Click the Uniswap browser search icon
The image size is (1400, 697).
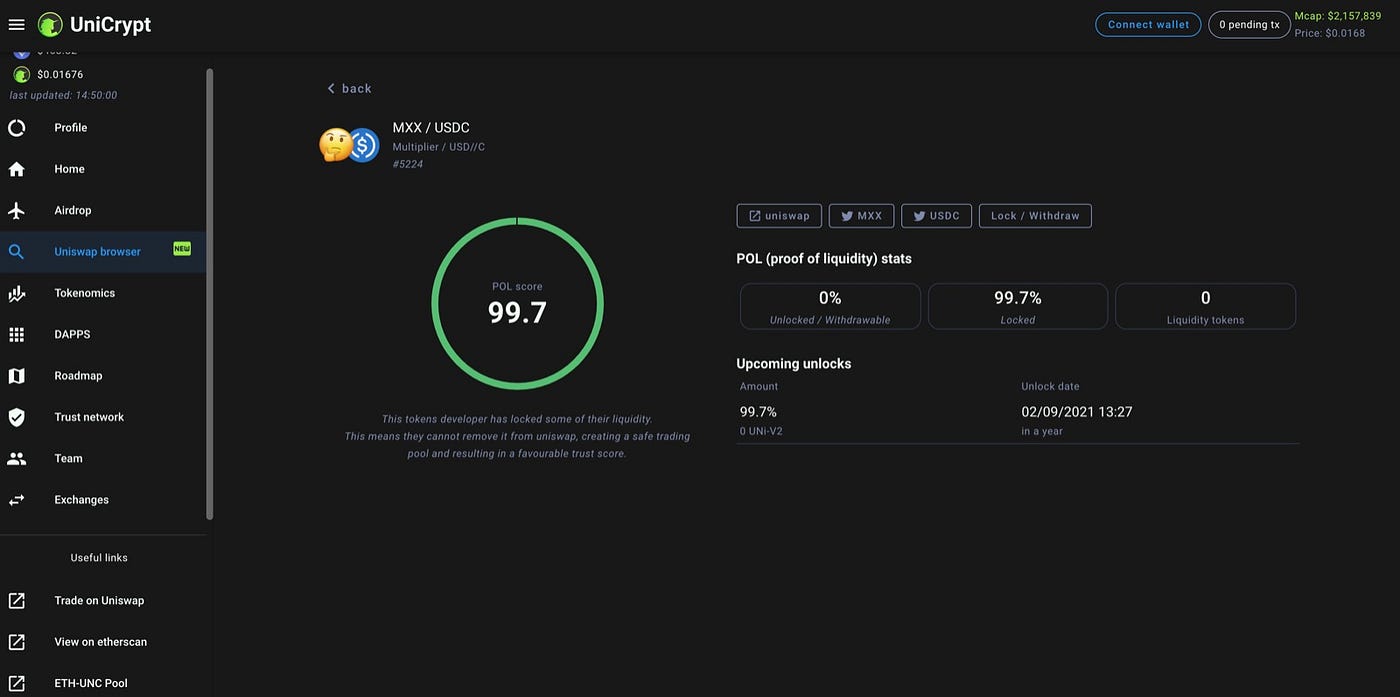point(16,252)
